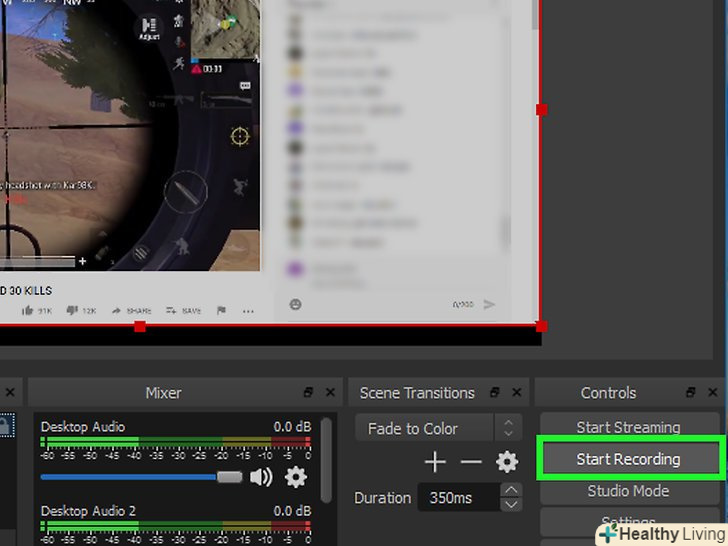728x546 pixels.
Task: Close the Controls panel
Action: (713, 392)
